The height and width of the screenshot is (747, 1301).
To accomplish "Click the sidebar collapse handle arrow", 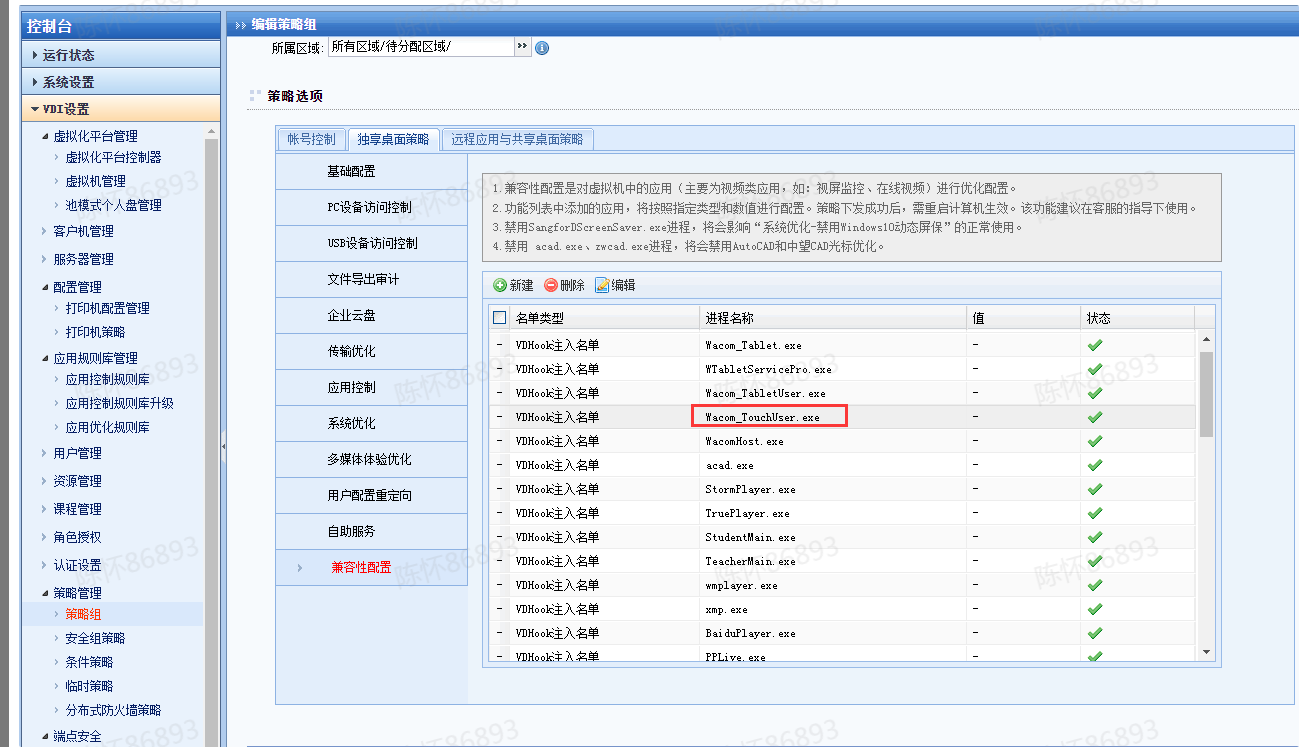I will (223, 445).
